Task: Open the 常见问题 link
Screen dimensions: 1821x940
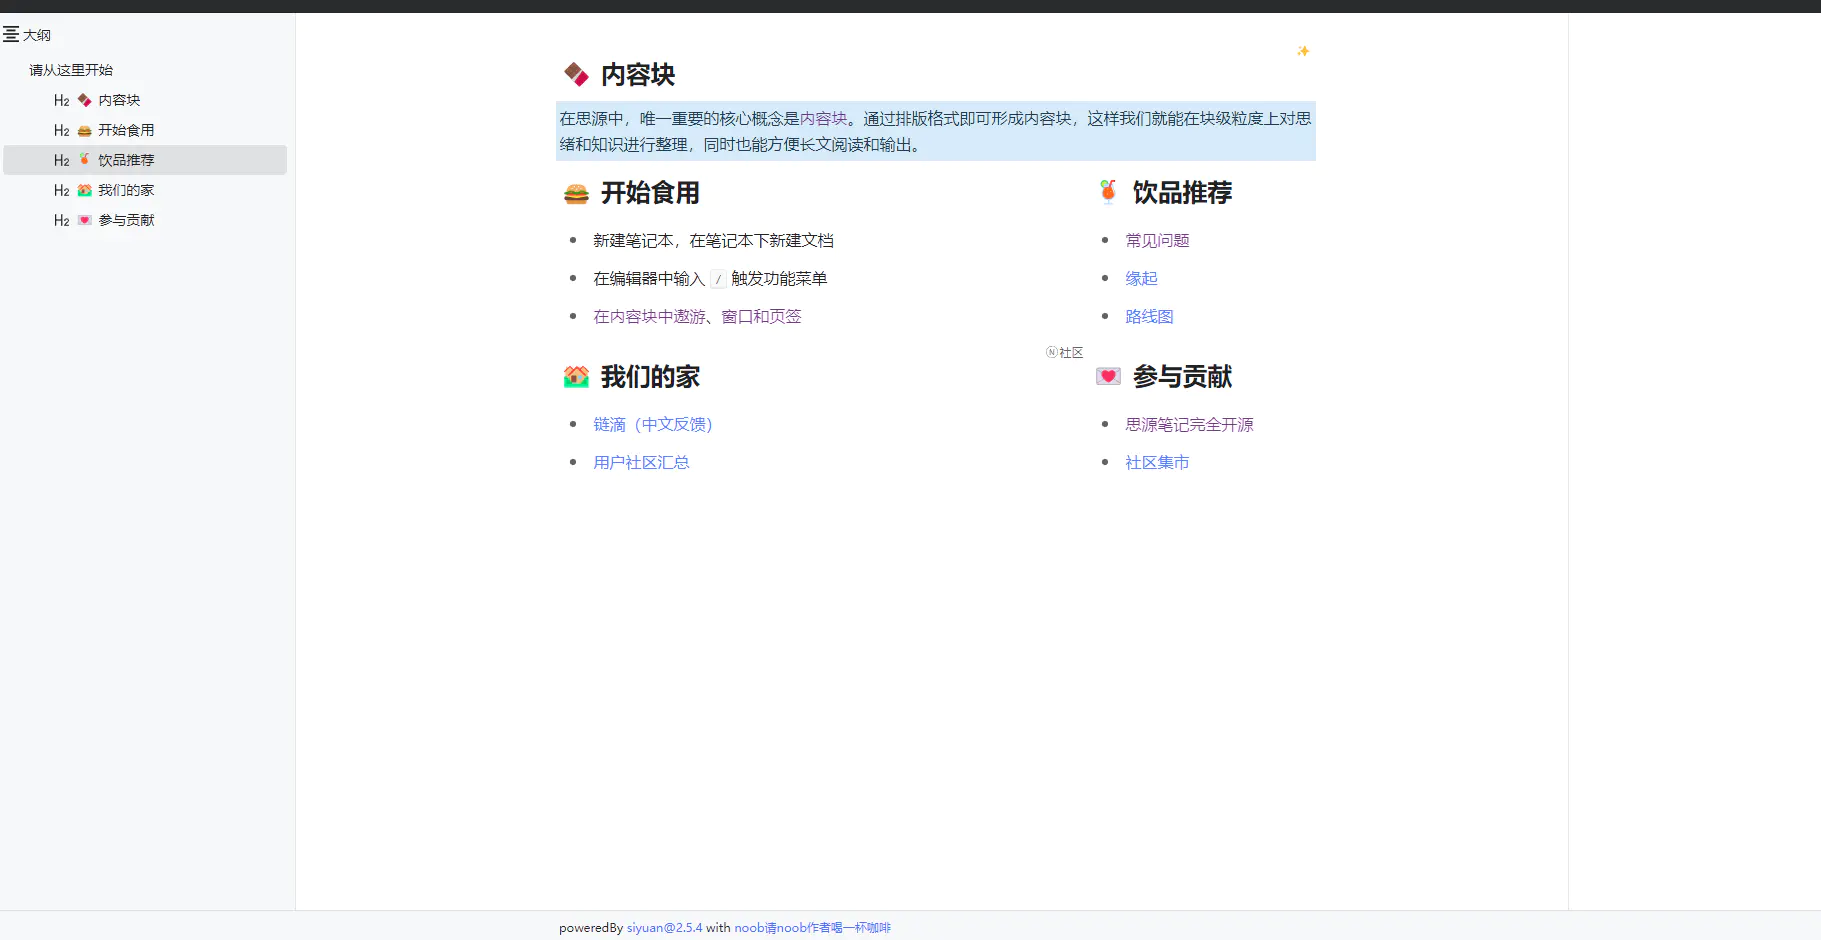Action: point(1157,240)
